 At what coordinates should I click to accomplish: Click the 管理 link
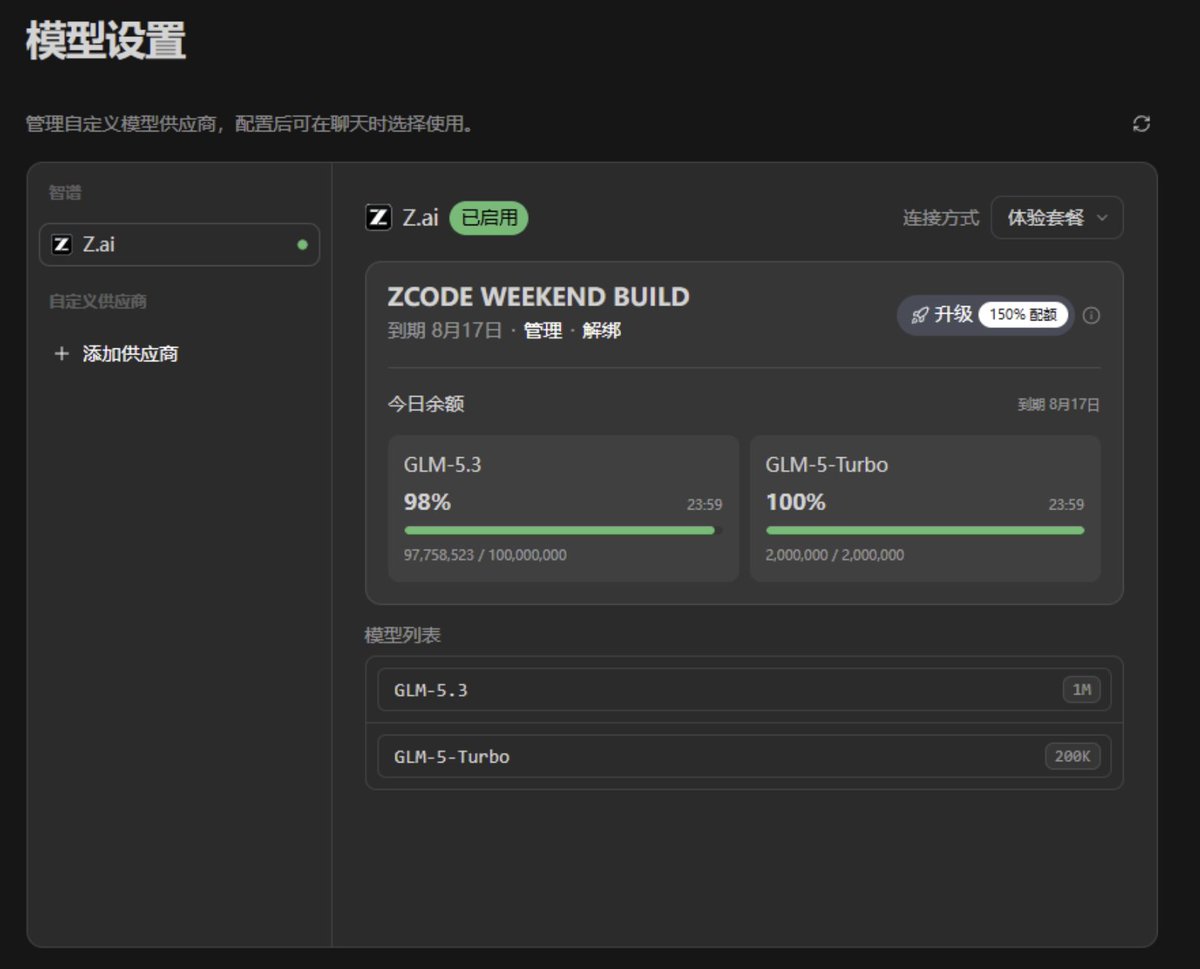(543, 330)
